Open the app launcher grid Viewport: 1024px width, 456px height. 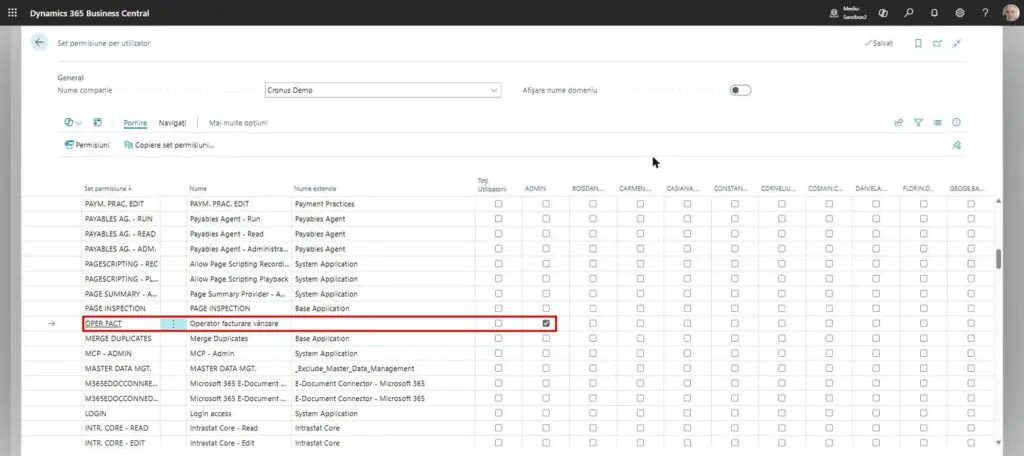[x=12, y=13]
